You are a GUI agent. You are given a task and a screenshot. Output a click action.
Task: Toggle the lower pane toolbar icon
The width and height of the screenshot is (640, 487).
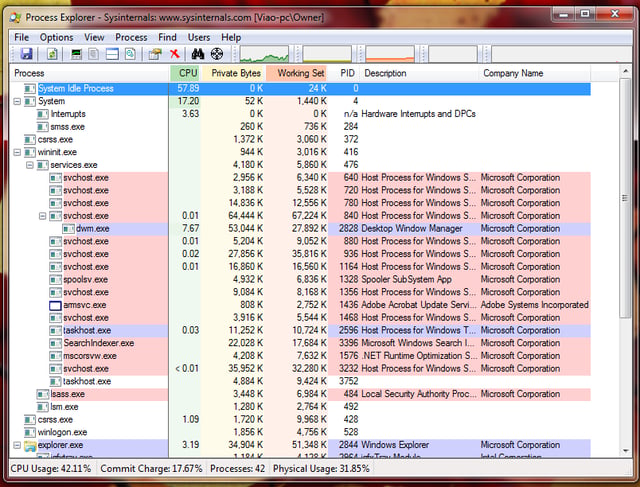coord(112,54)
